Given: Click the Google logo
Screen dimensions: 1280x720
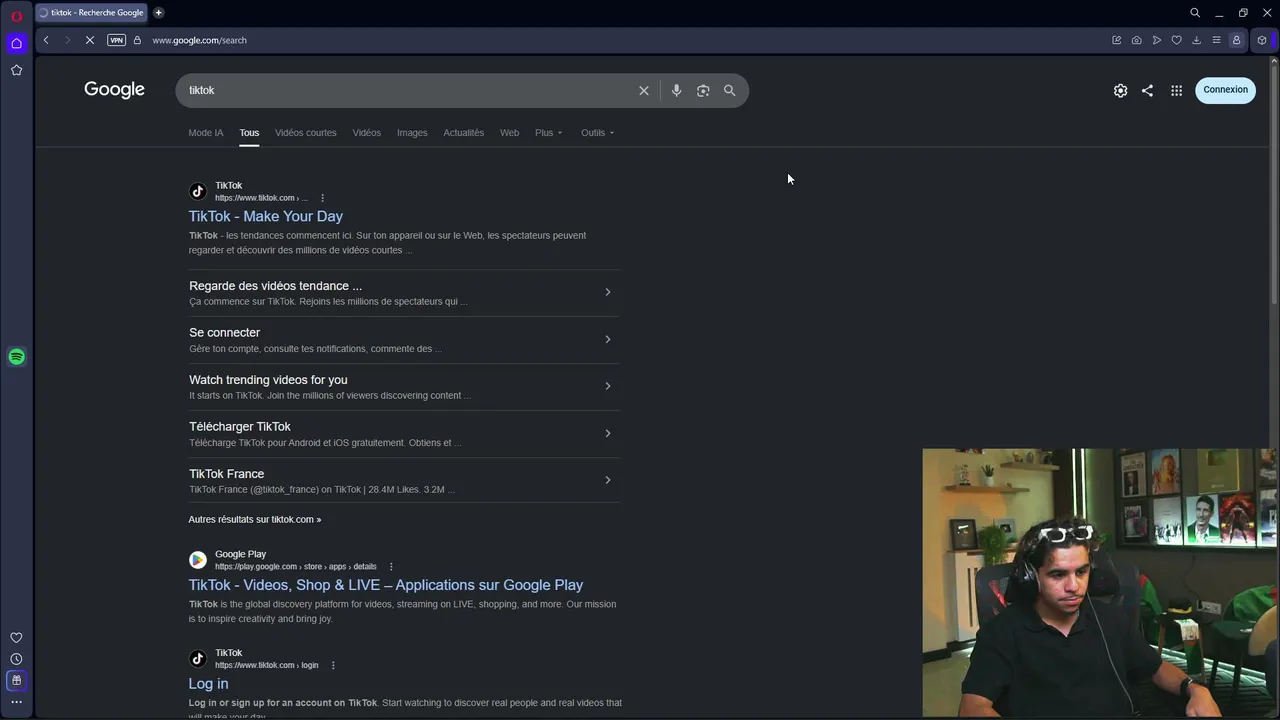Looking at the screenshot, I should pos(114,89).
